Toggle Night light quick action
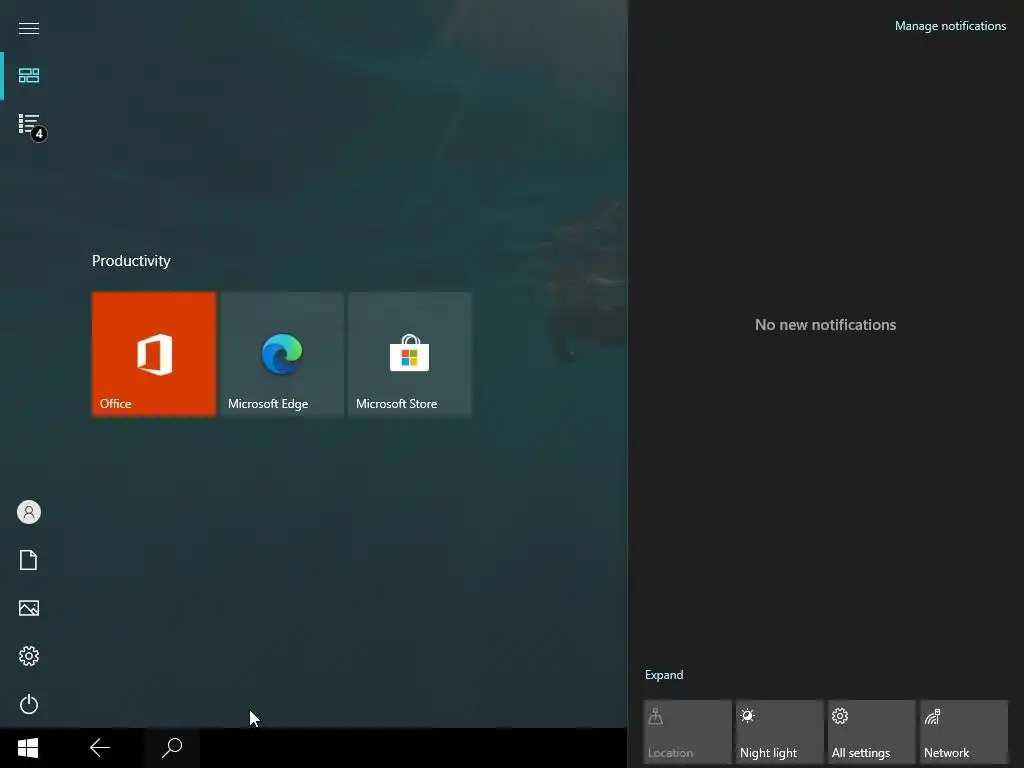The width and height of the screenshot is (1024, 768). (779, 732)
